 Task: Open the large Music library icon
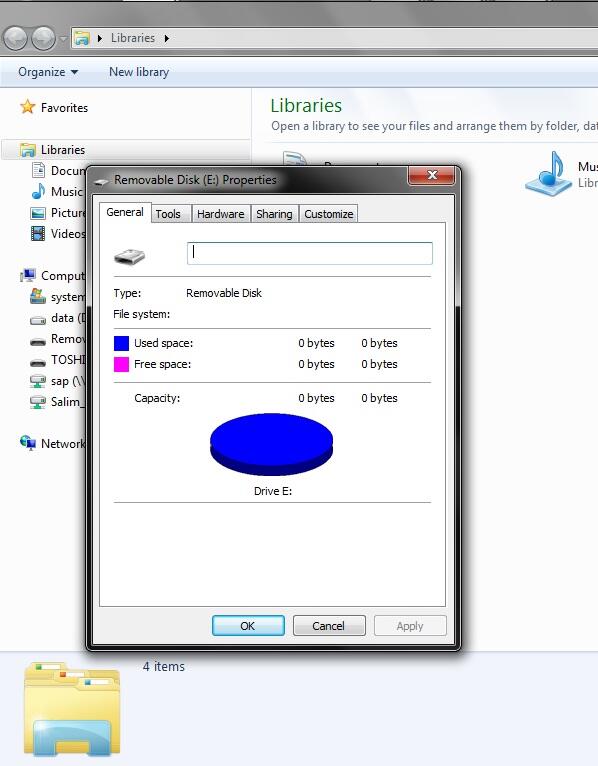click(548, 173)
